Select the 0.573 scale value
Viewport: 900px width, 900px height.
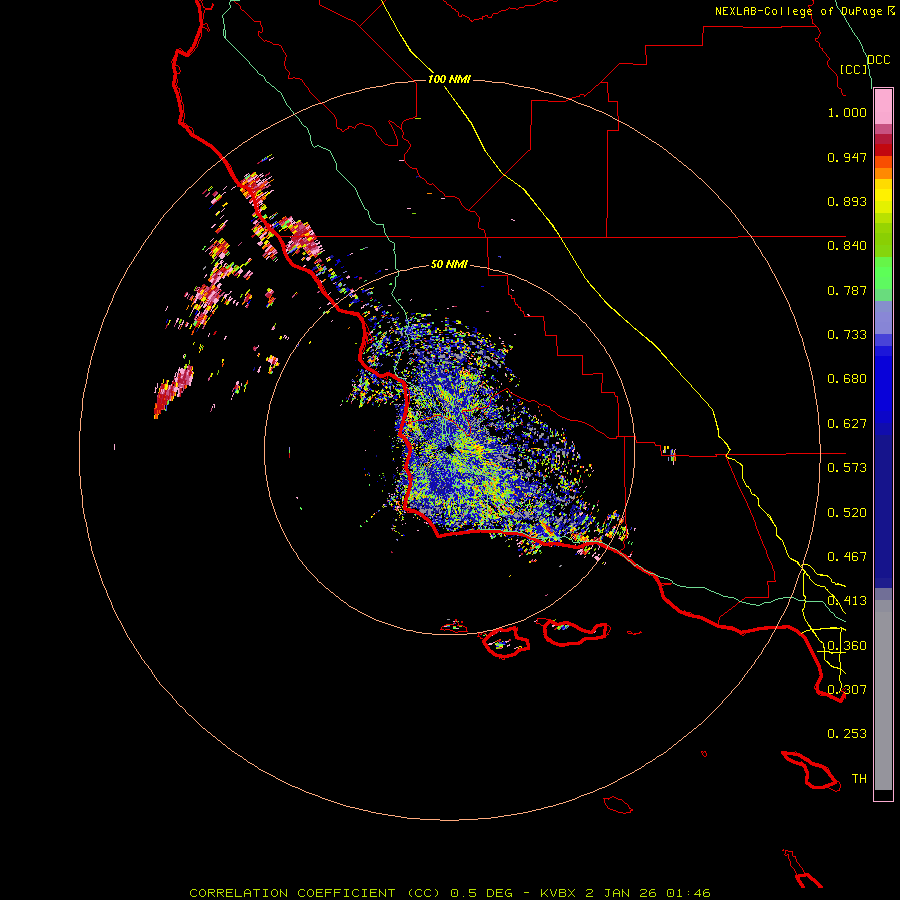(x=847, y=468)
